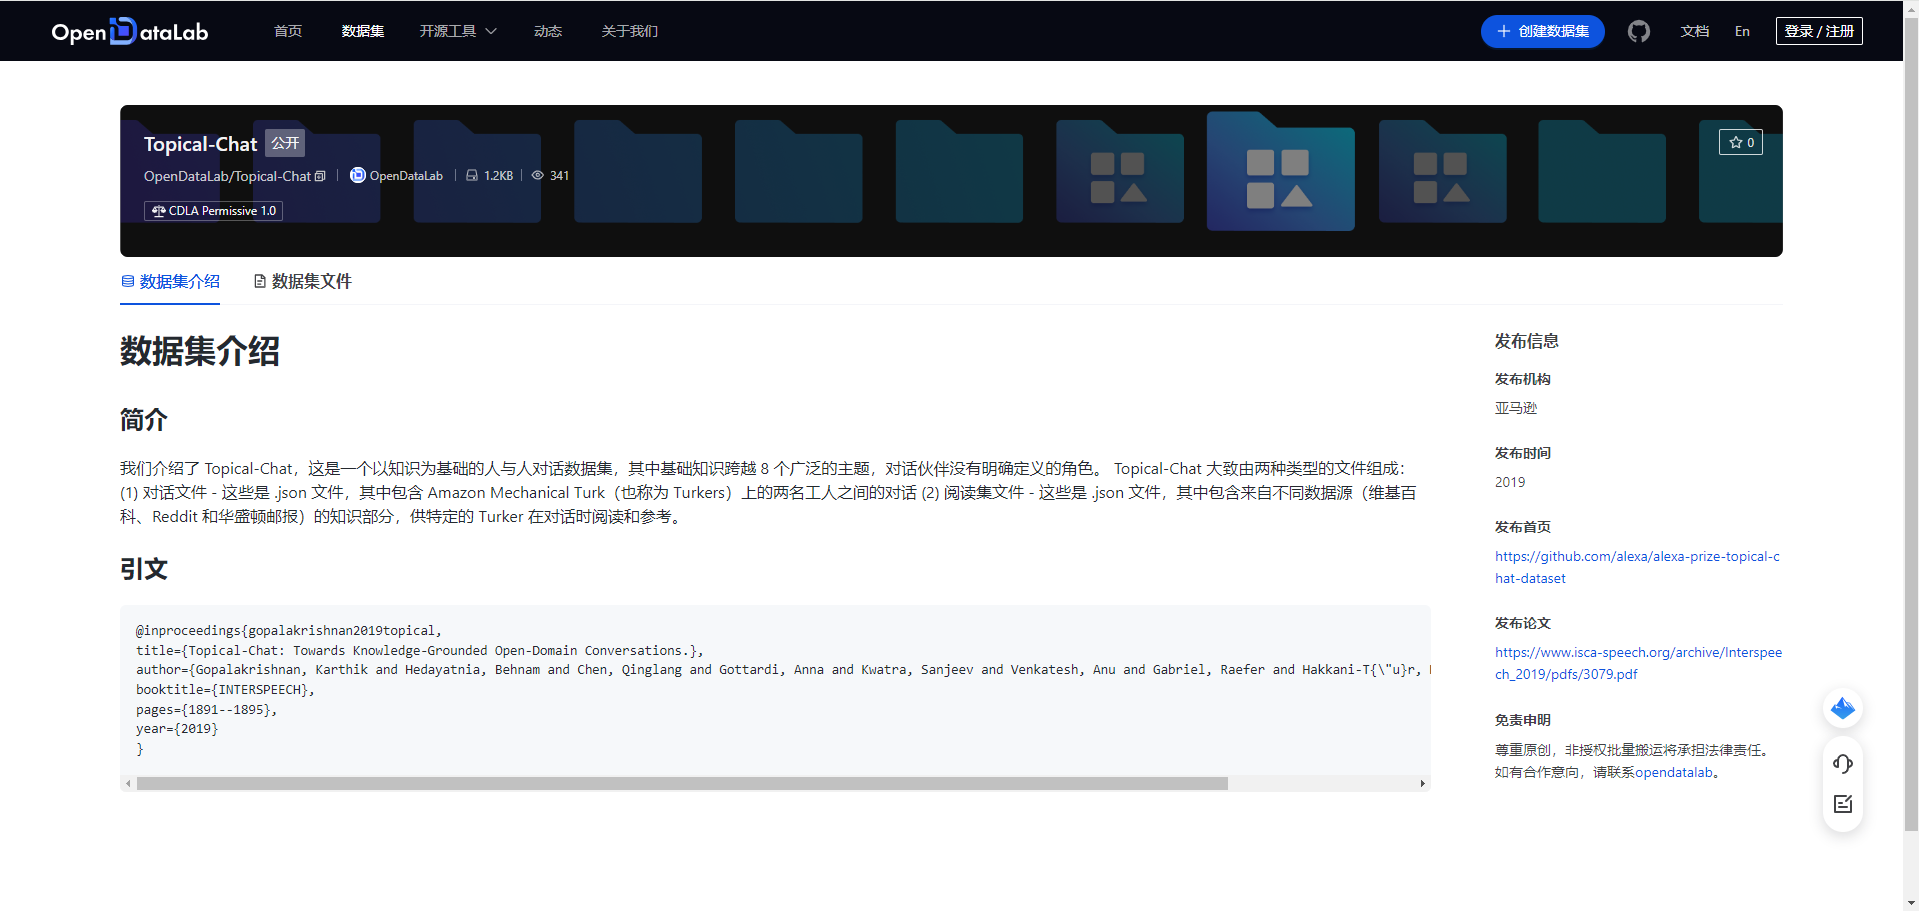Open 文档 documentation link
The height and width of the screenshot is (911, 1919).
(1694, 31)
